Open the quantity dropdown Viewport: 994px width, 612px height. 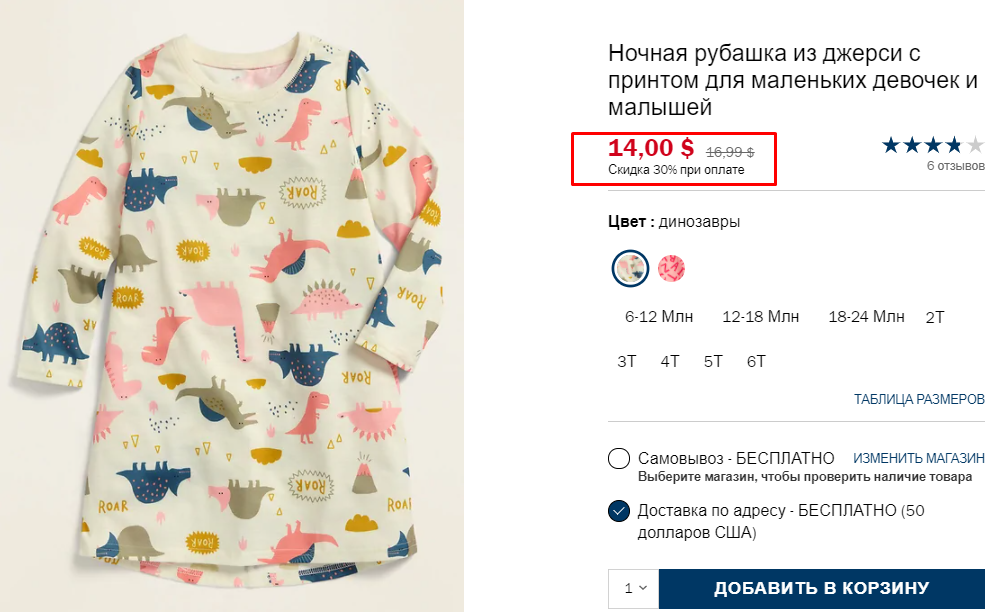634,588
